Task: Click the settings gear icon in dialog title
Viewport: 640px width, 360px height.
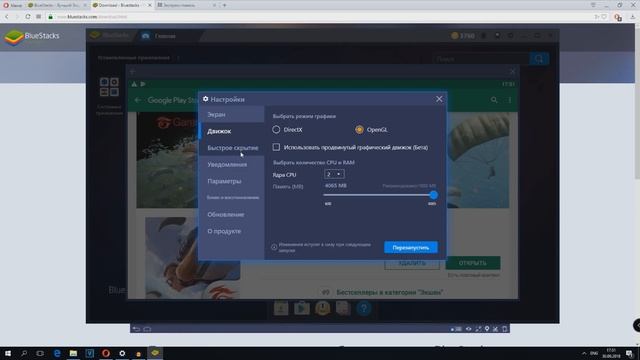Action: pyautogui.click(x=205, y=99)
